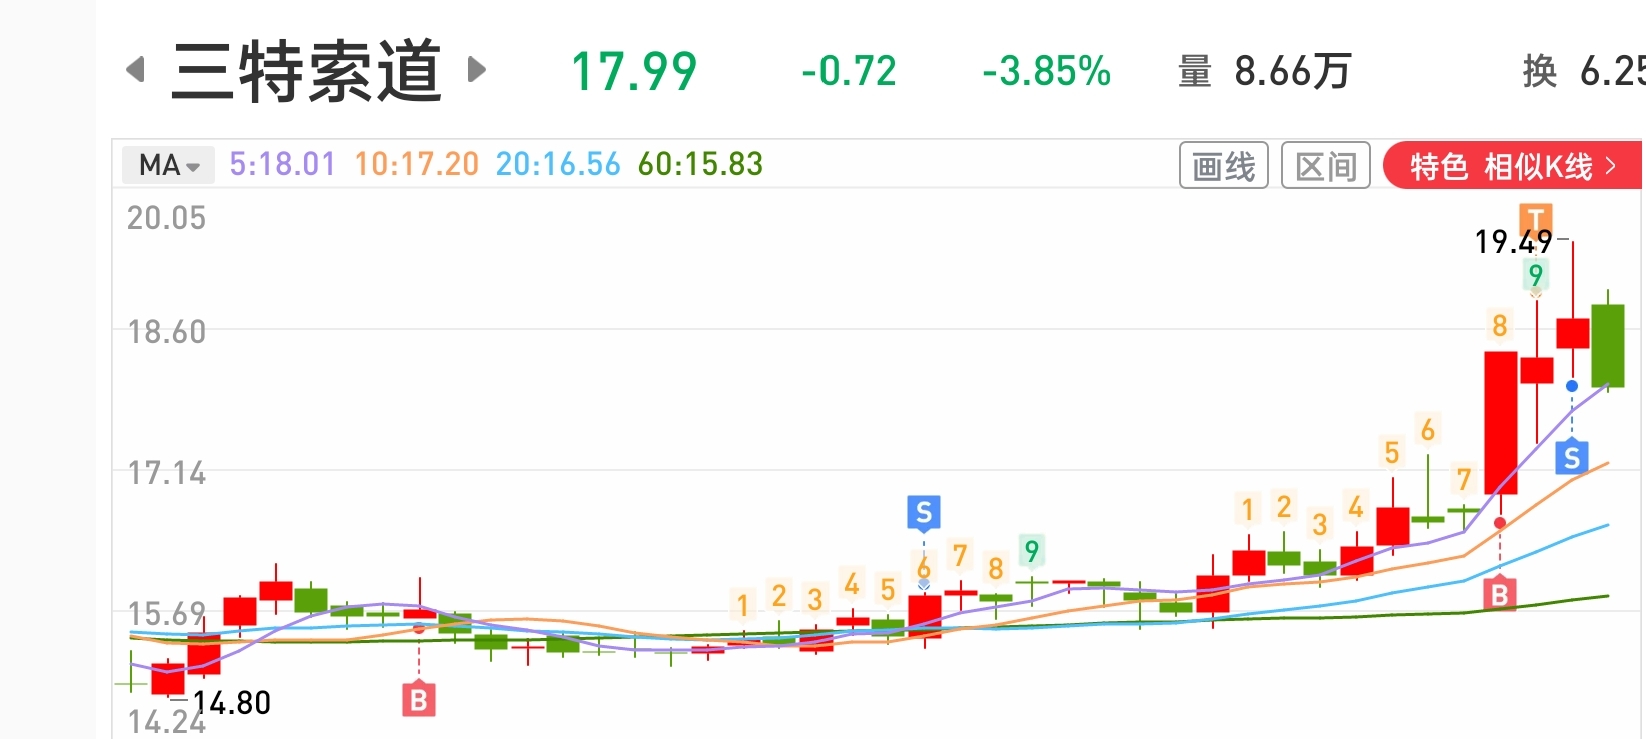Click the low price label 14.80

(232, 703)
